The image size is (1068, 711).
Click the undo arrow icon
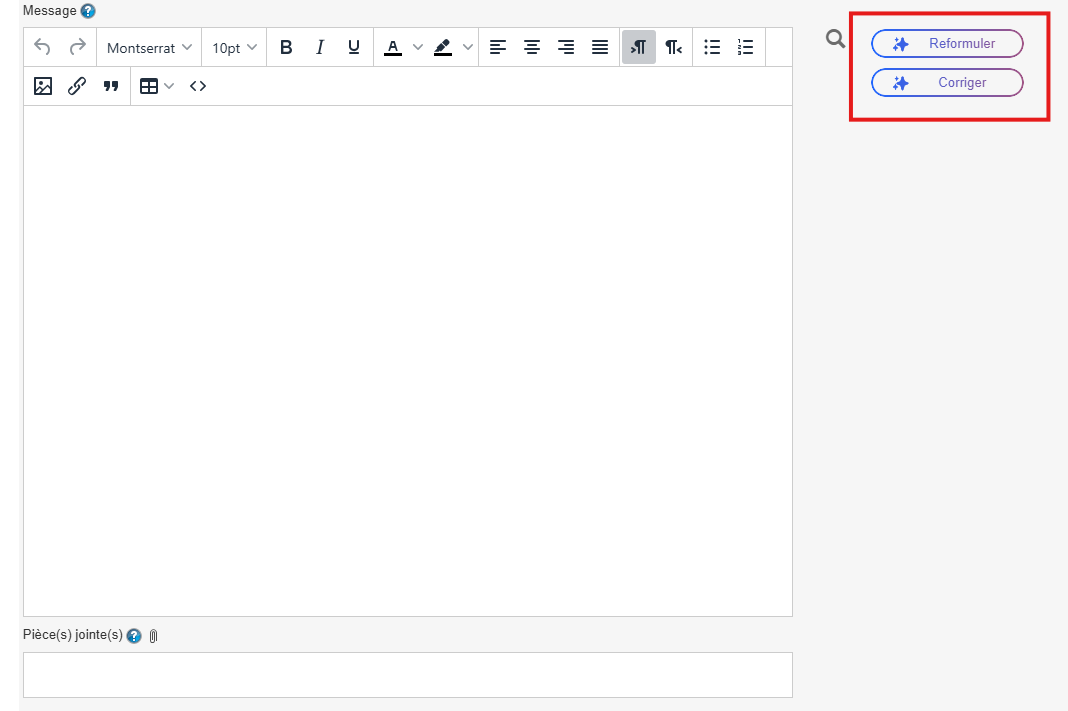(42, 47)
